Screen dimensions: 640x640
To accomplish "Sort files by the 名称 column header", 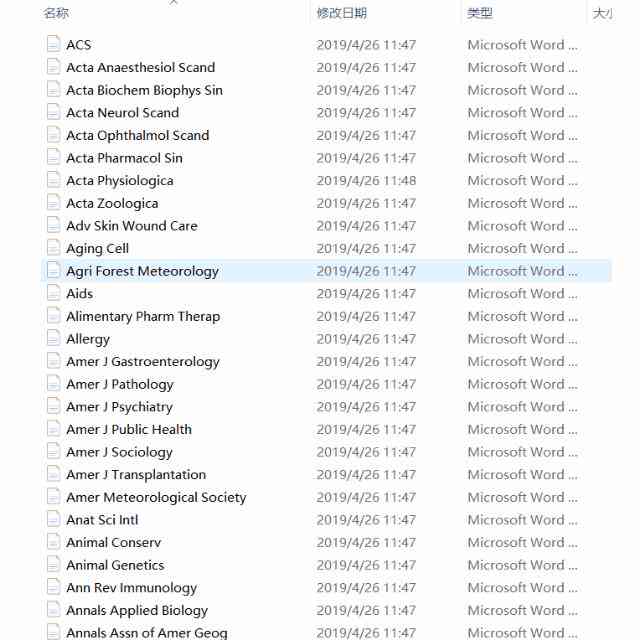I will coord(56,13).
